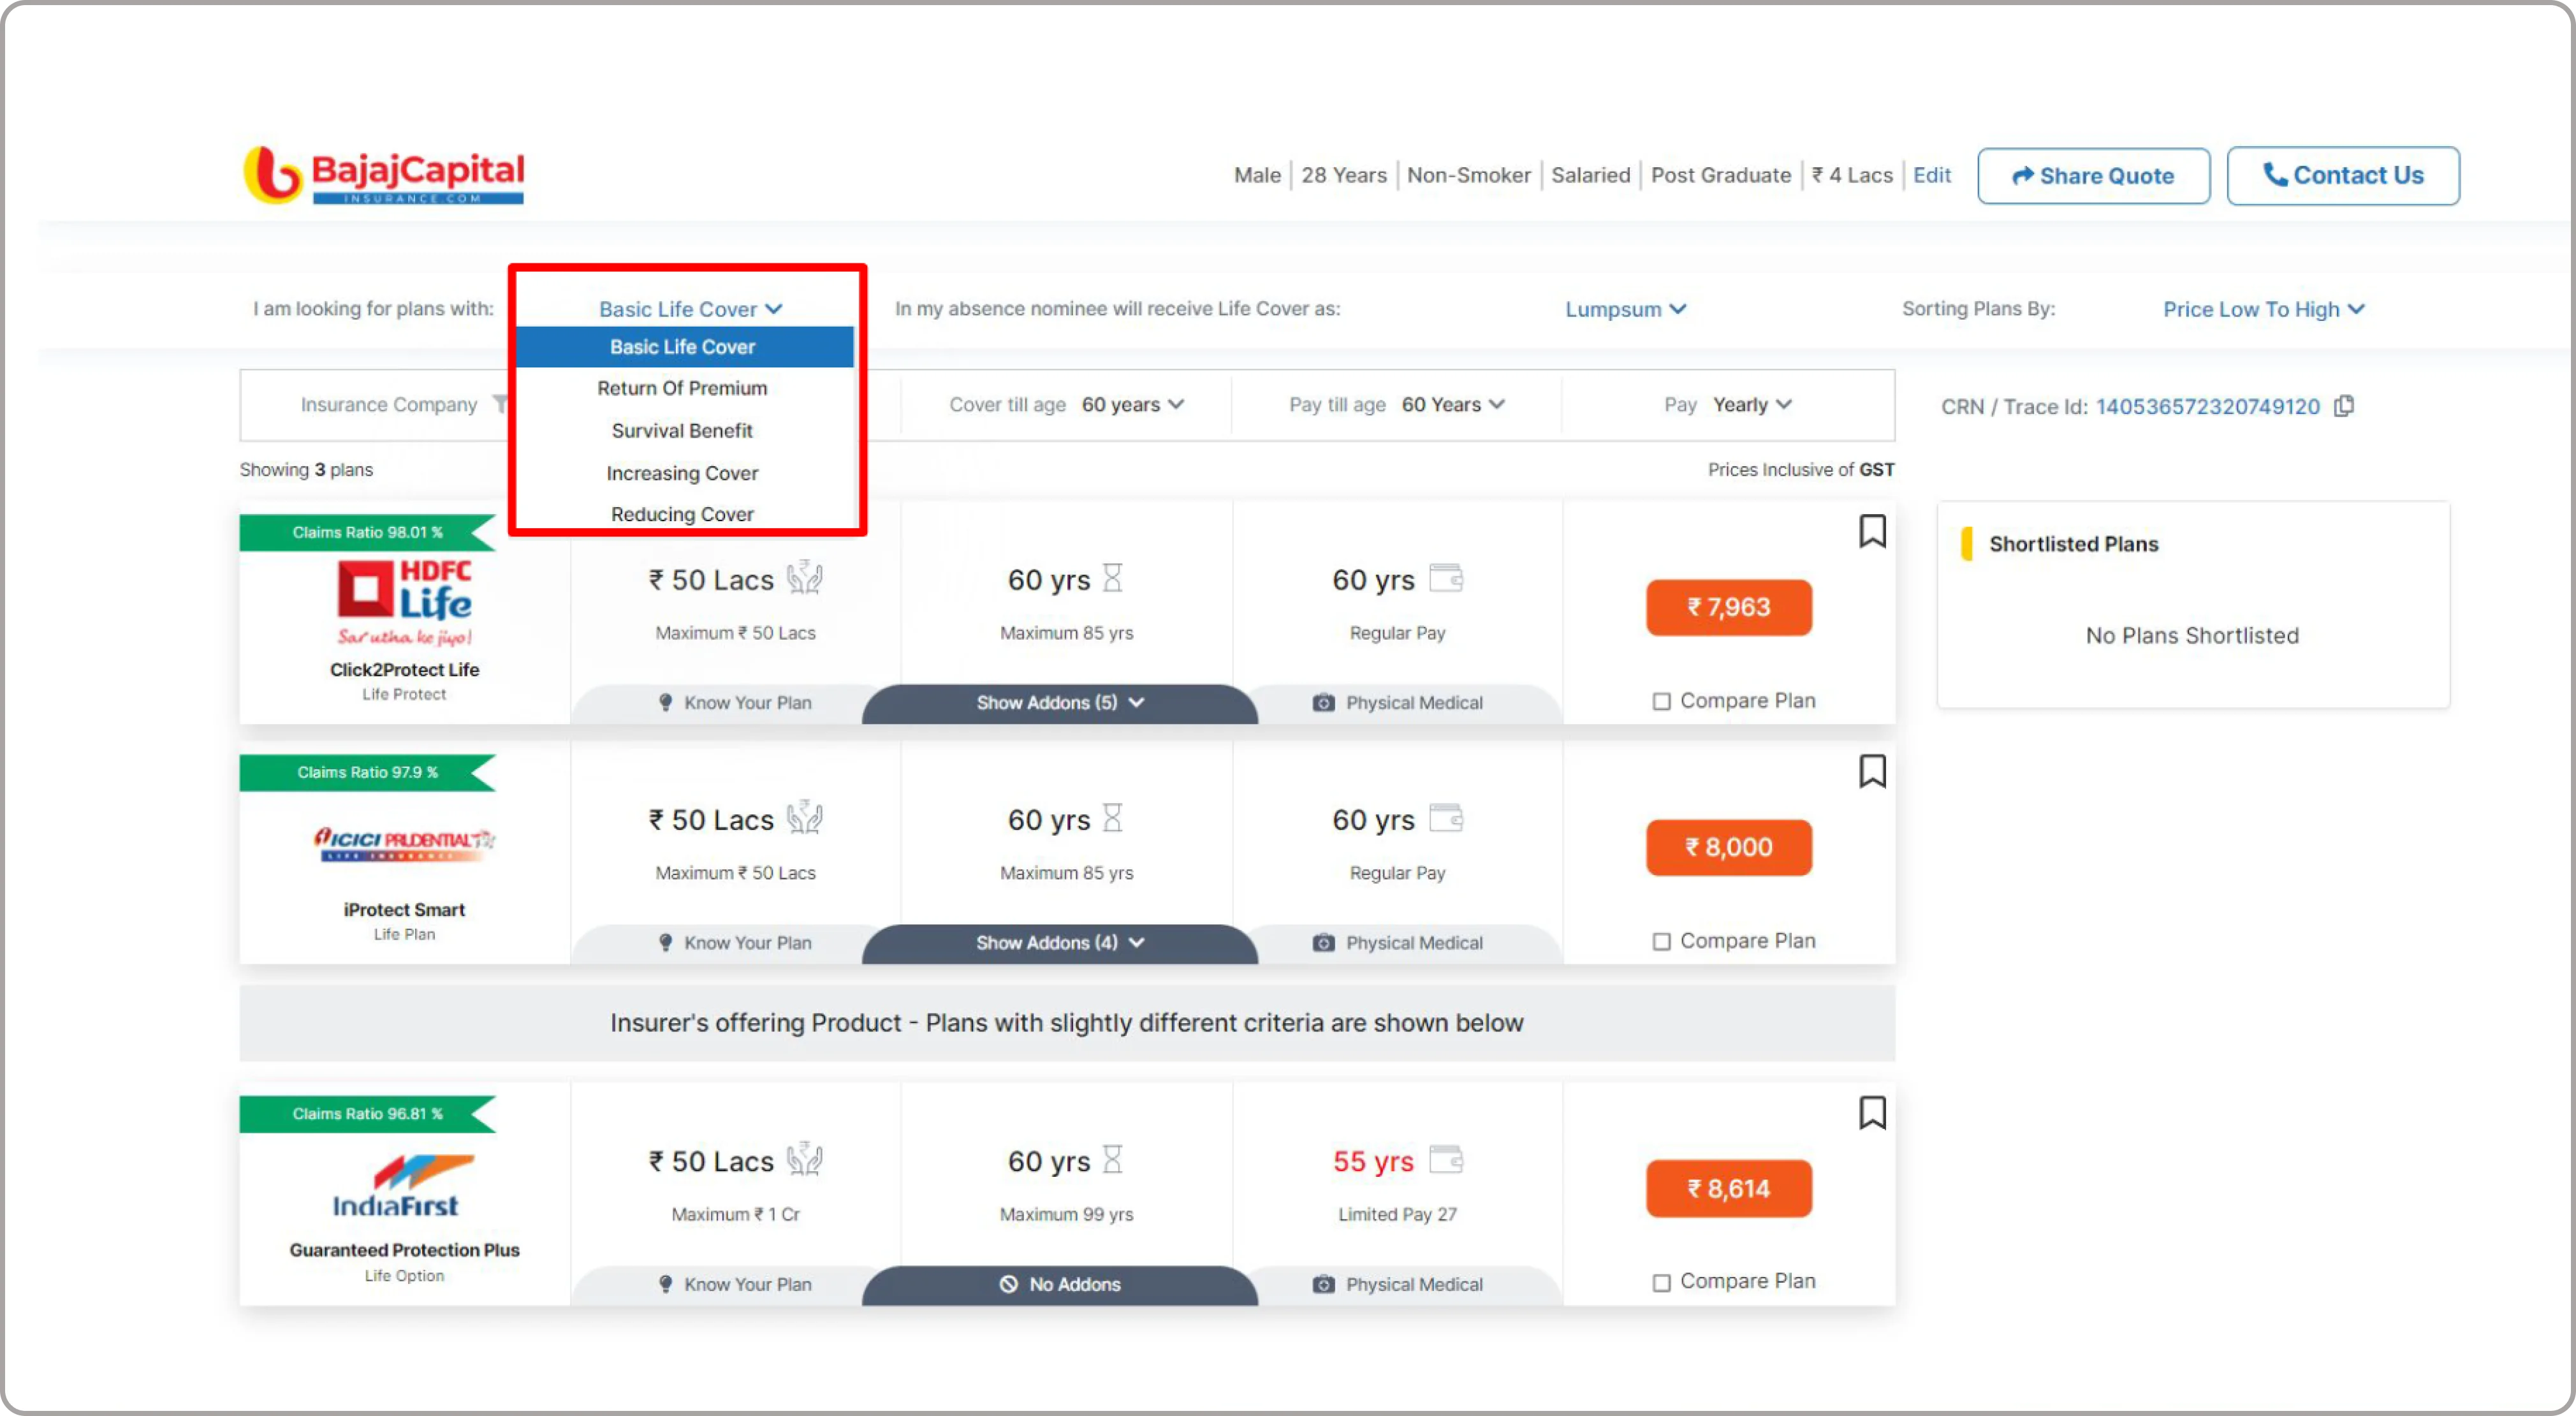
Task: Click Guaranteed Protection Plus plan name
Action: pos(404,1250)
